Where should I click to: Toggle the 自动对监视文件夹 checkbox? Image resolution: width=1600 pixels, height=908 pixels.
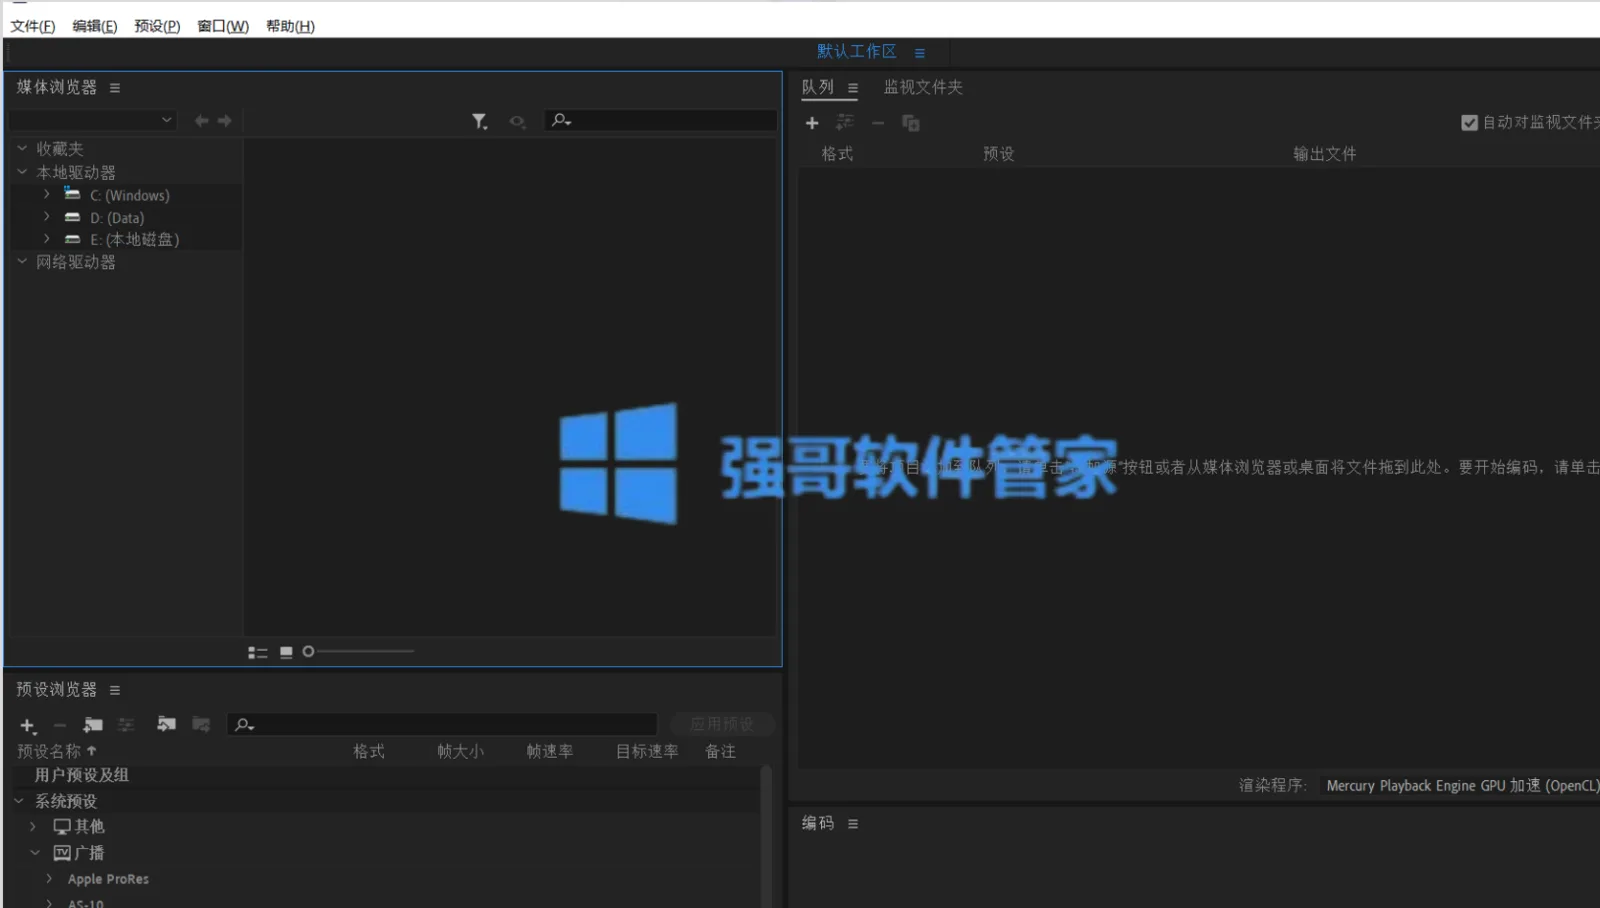point(1469,123)
